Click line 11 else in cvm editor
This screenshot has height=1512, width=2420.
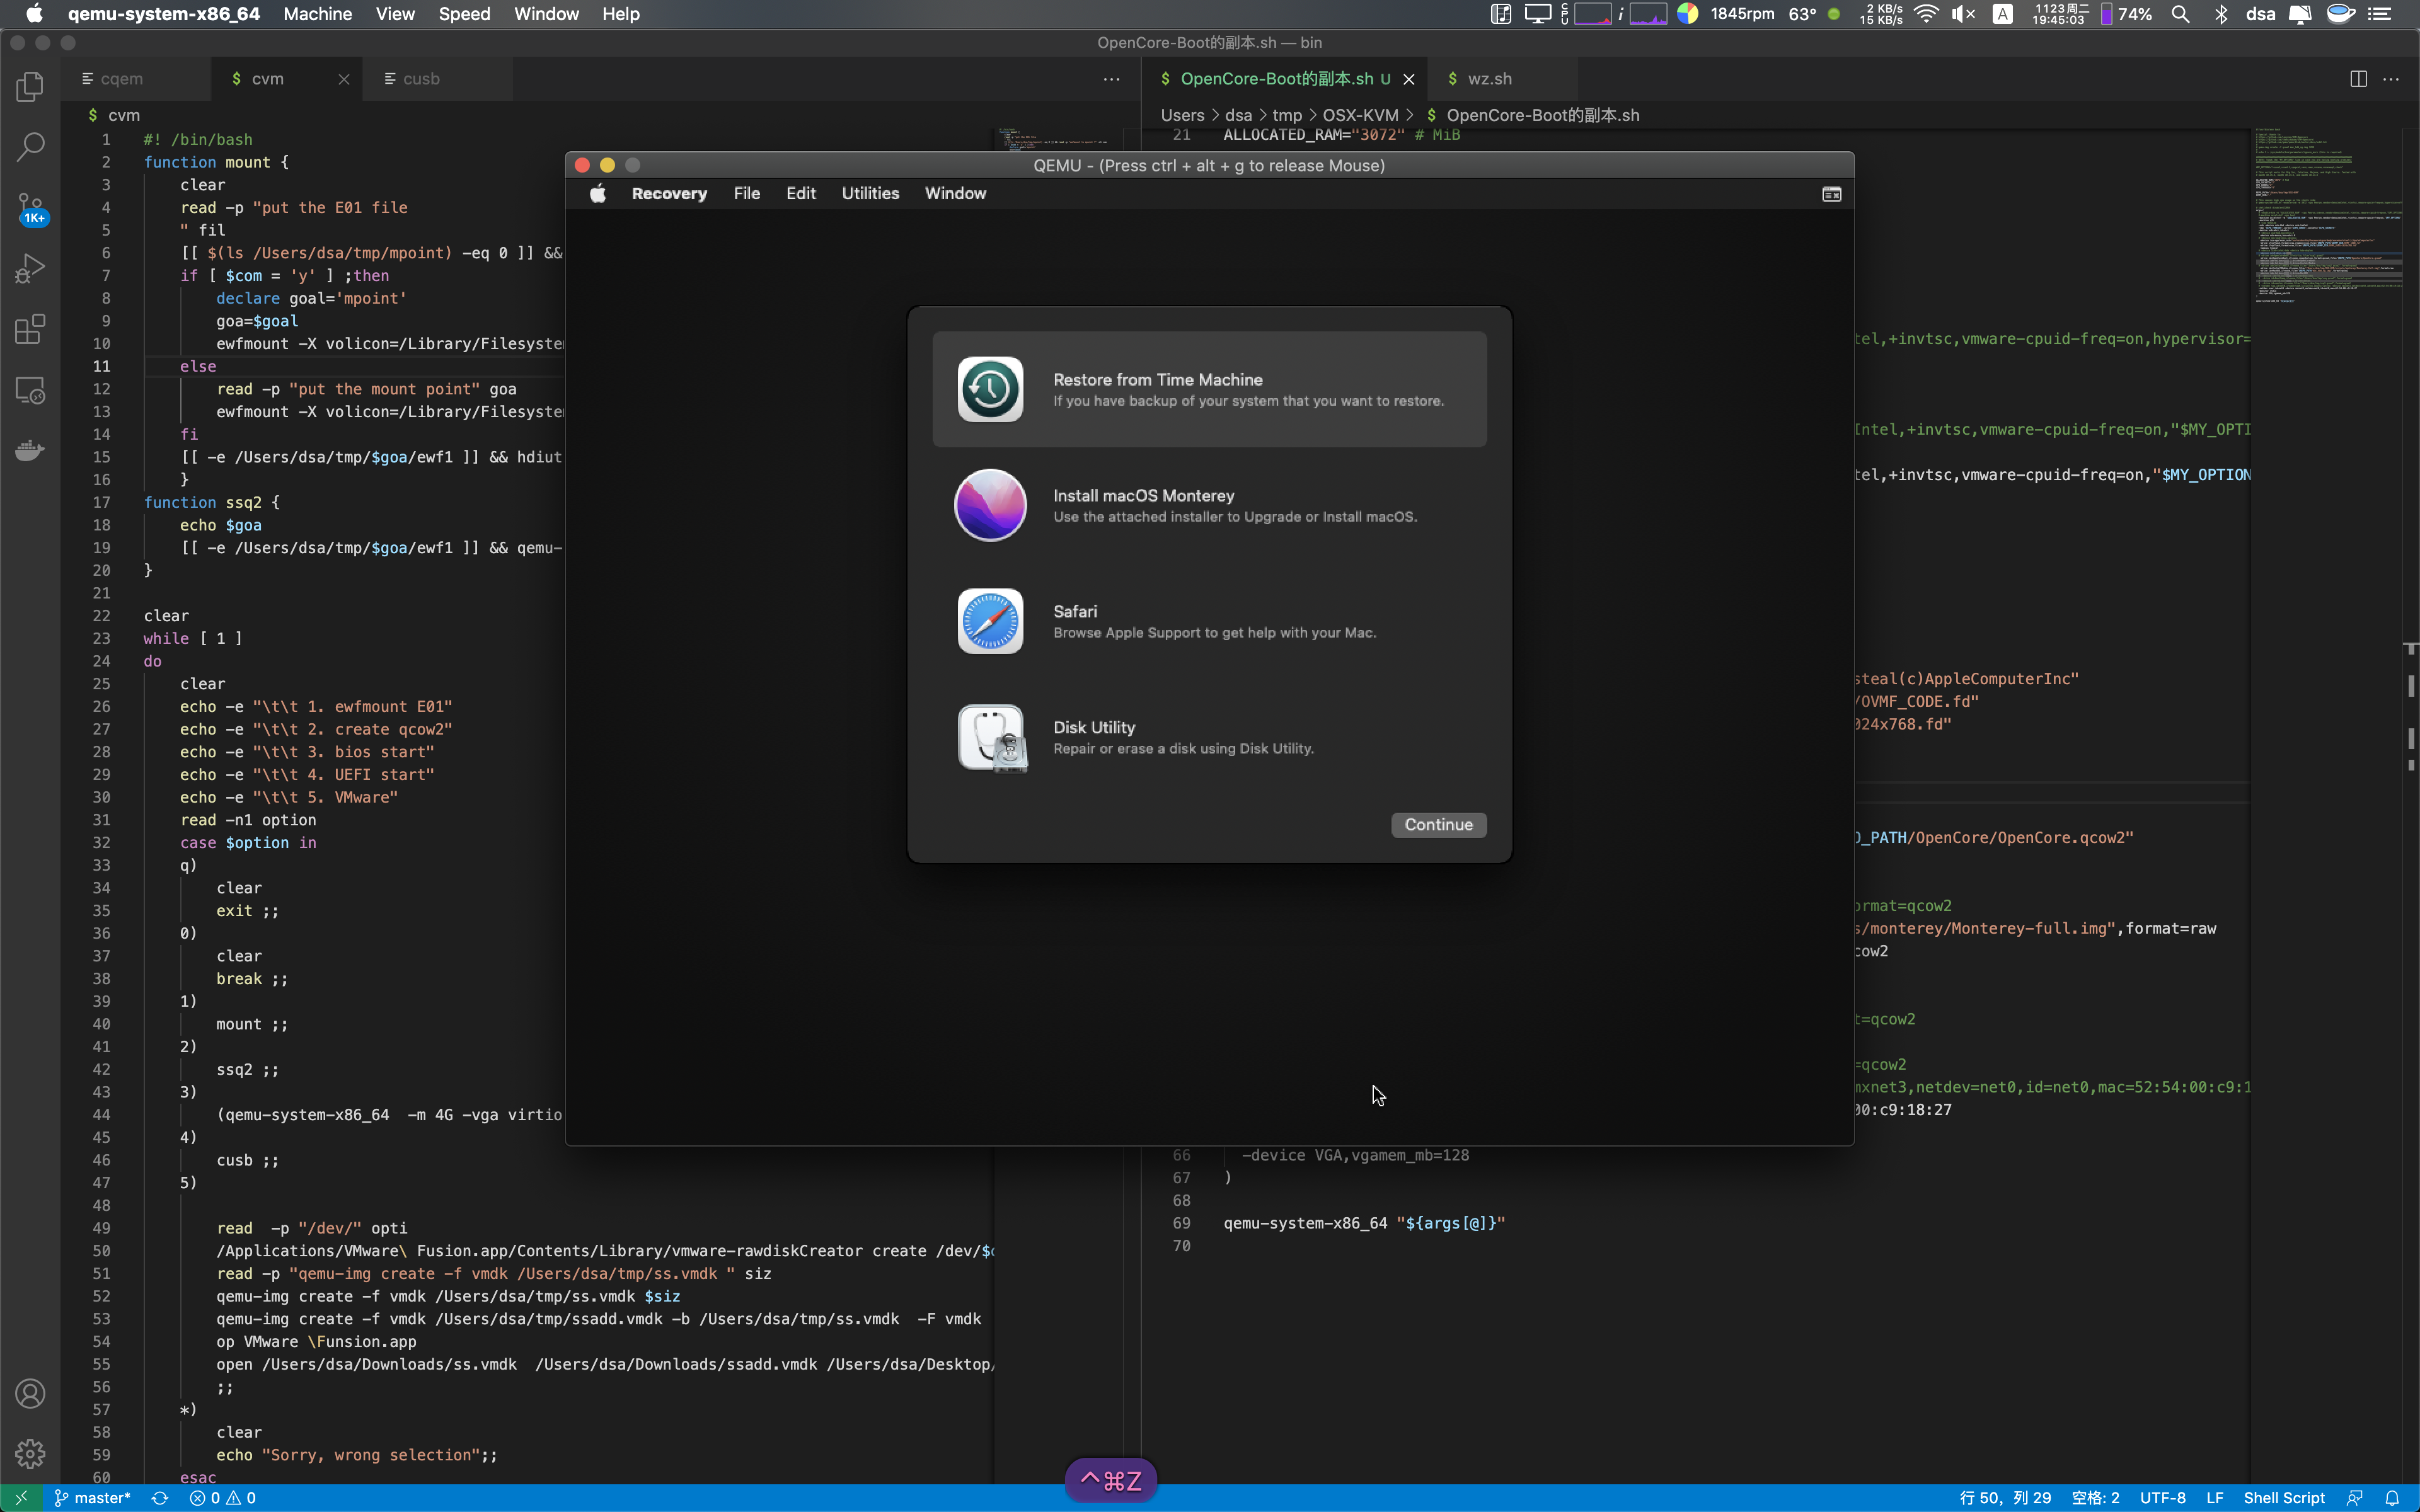198,366
